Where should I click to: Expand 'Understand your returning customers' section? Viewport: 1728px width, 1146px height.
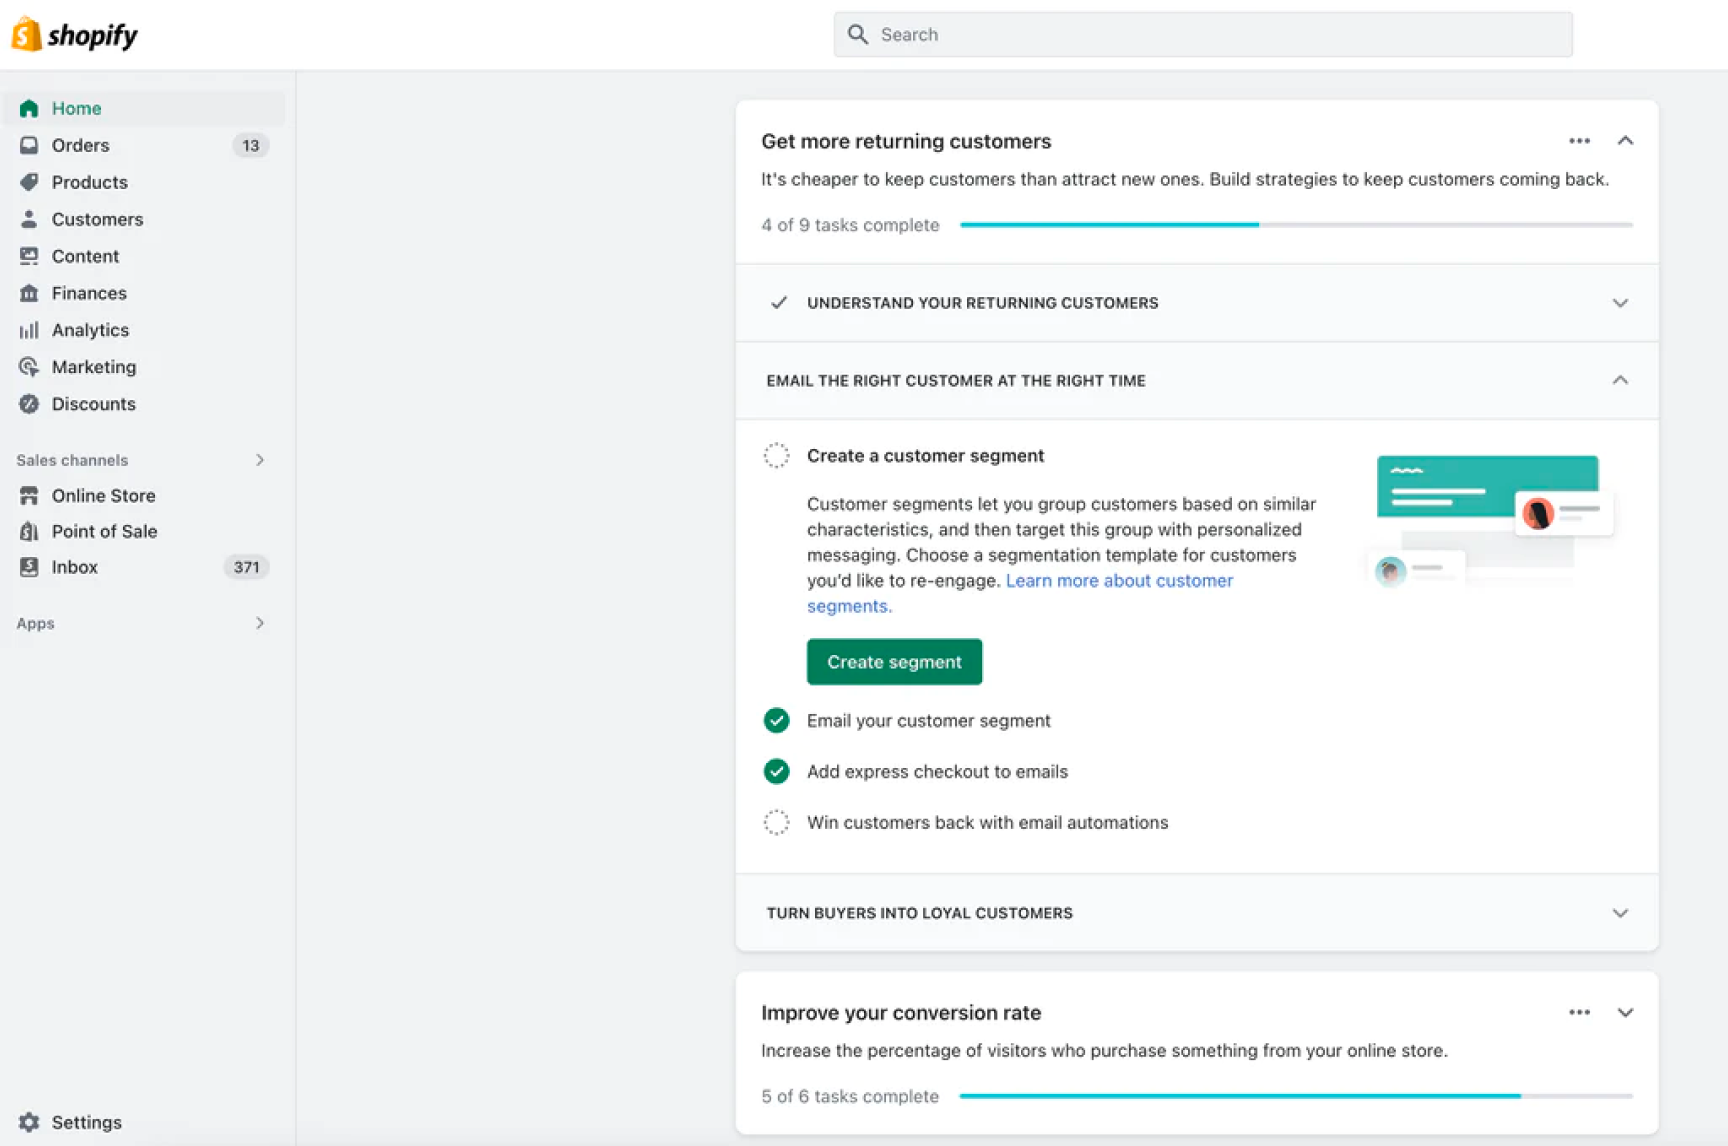click(x=1620, y=303)
